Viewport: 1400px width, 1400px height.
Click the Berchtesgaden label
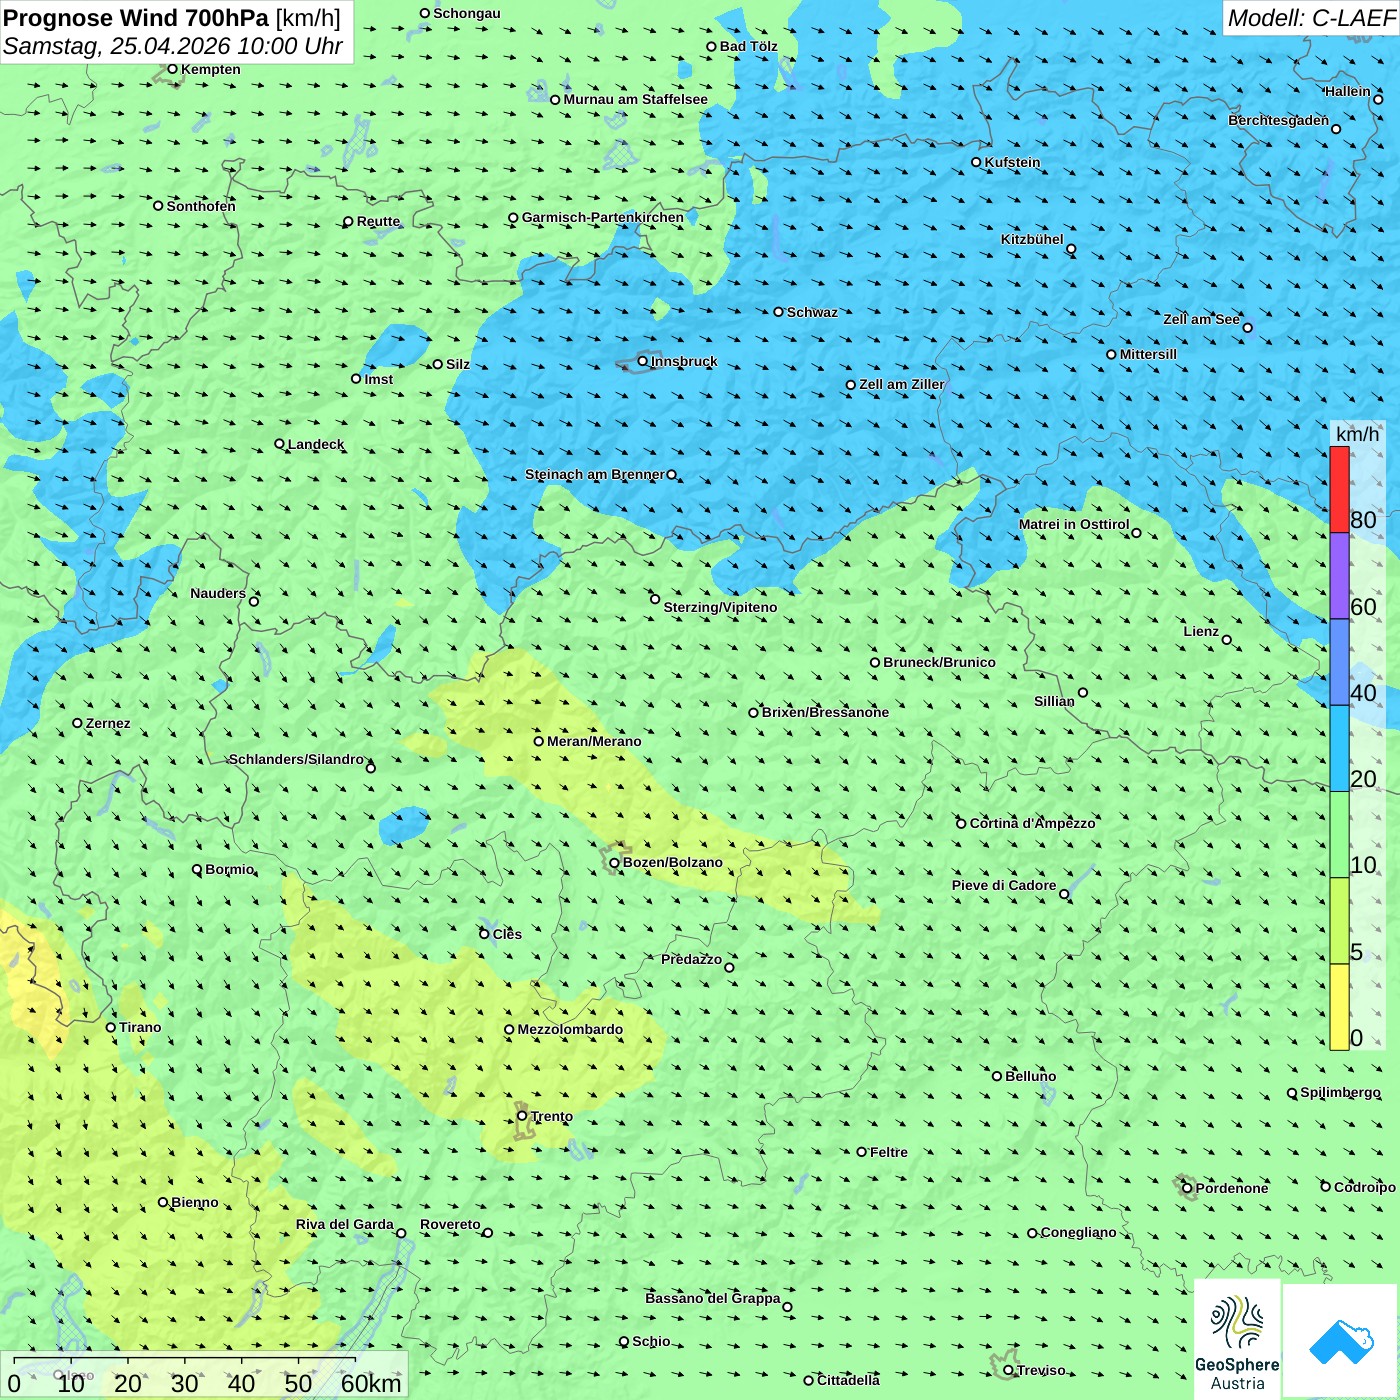point(1278,120)
